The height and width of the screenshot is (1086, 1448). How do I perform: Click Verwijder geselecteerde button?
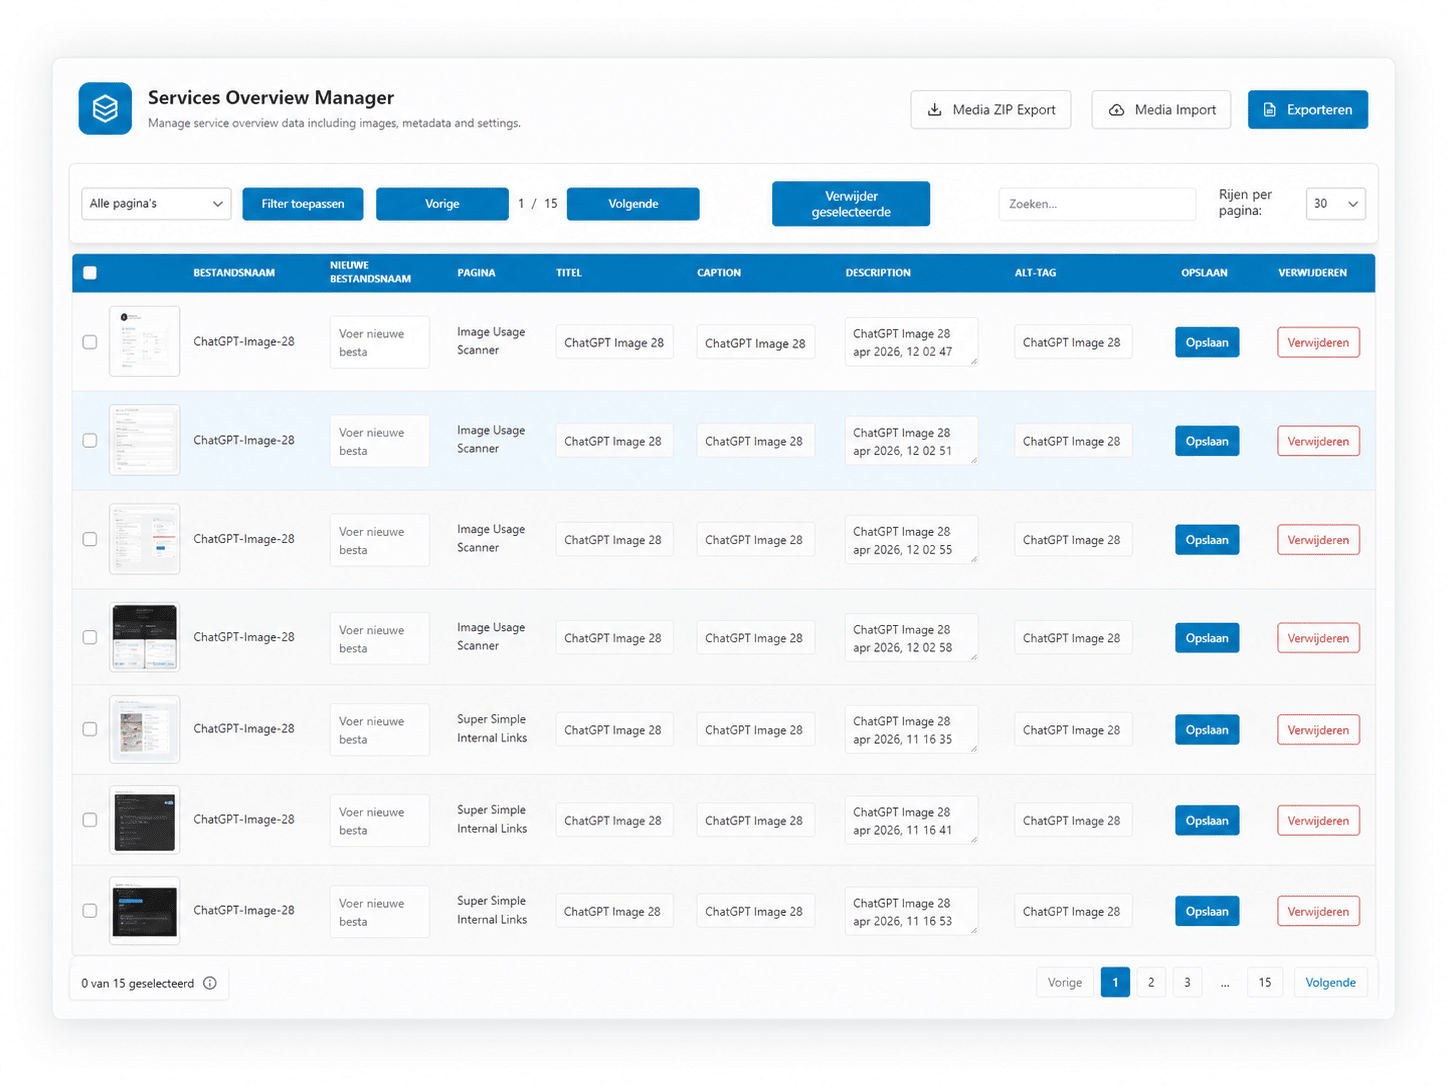coord(850,204)
